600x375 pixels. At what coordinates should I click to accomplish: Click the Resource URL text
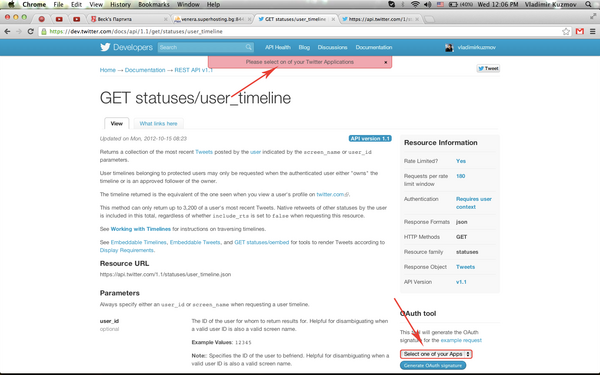(165, 274)
